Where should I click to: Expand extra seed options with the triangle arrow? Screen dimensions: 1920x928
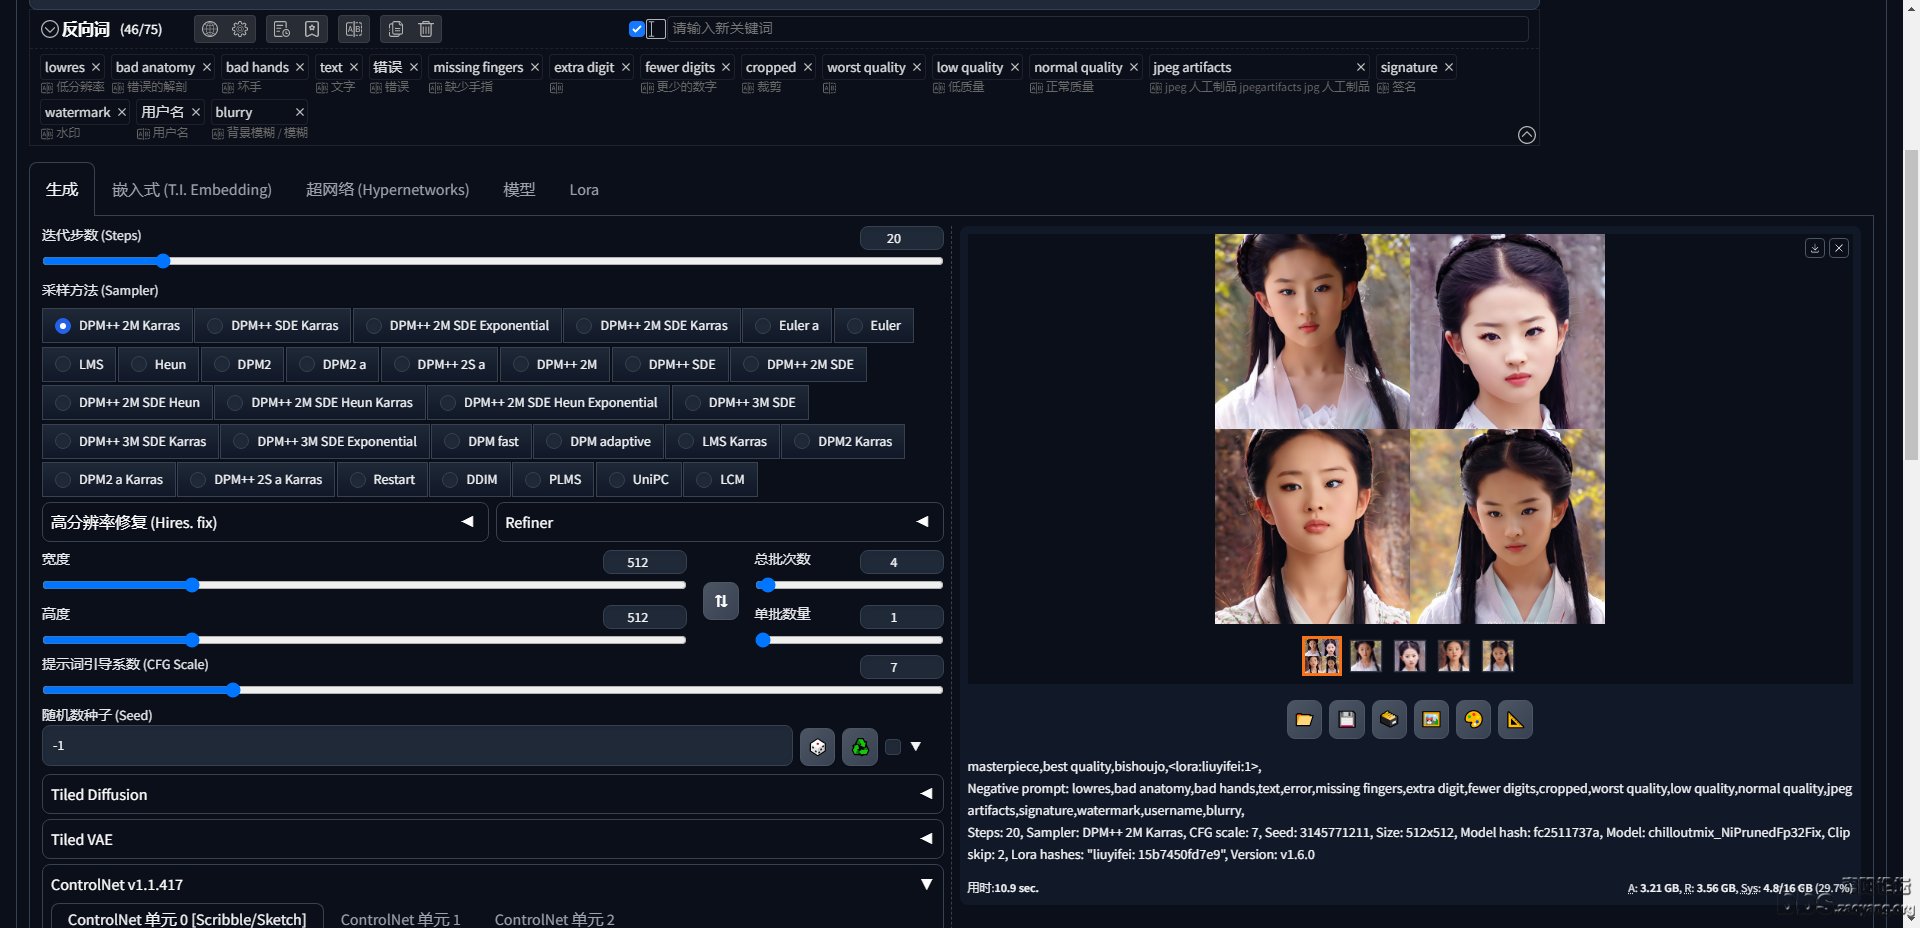tap(916, 746)
